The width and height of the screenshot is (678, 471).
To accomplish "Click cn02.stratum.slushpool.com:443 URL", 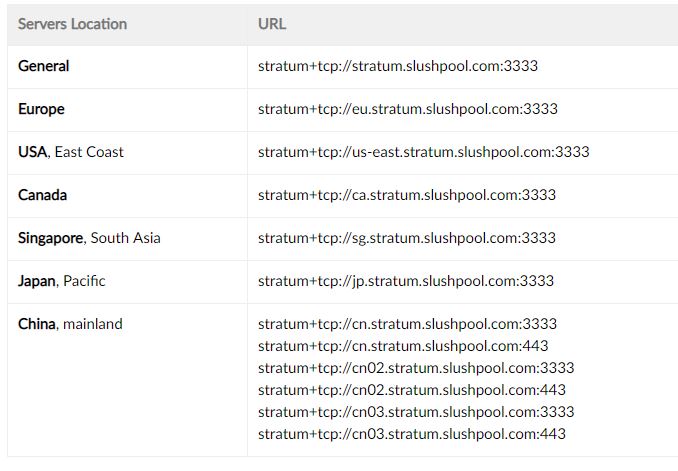I will pyautogui.click(x=412, y=390).
